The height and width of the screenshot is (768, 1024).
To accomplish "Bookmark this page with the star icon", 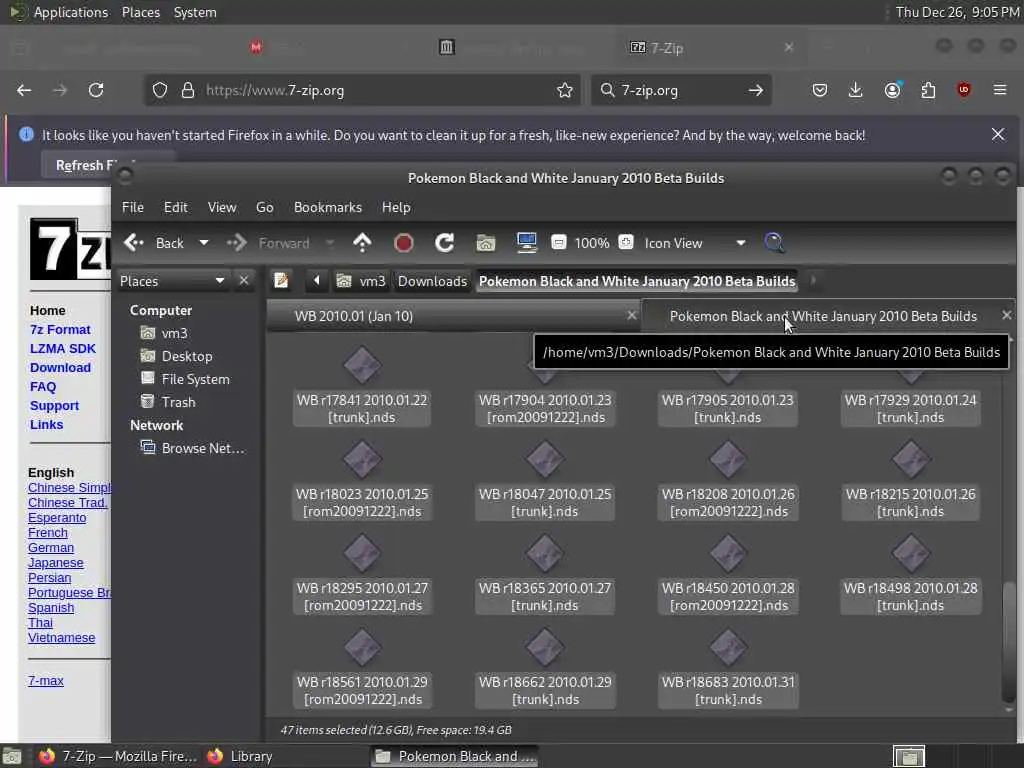I will [x=565, y=90].
